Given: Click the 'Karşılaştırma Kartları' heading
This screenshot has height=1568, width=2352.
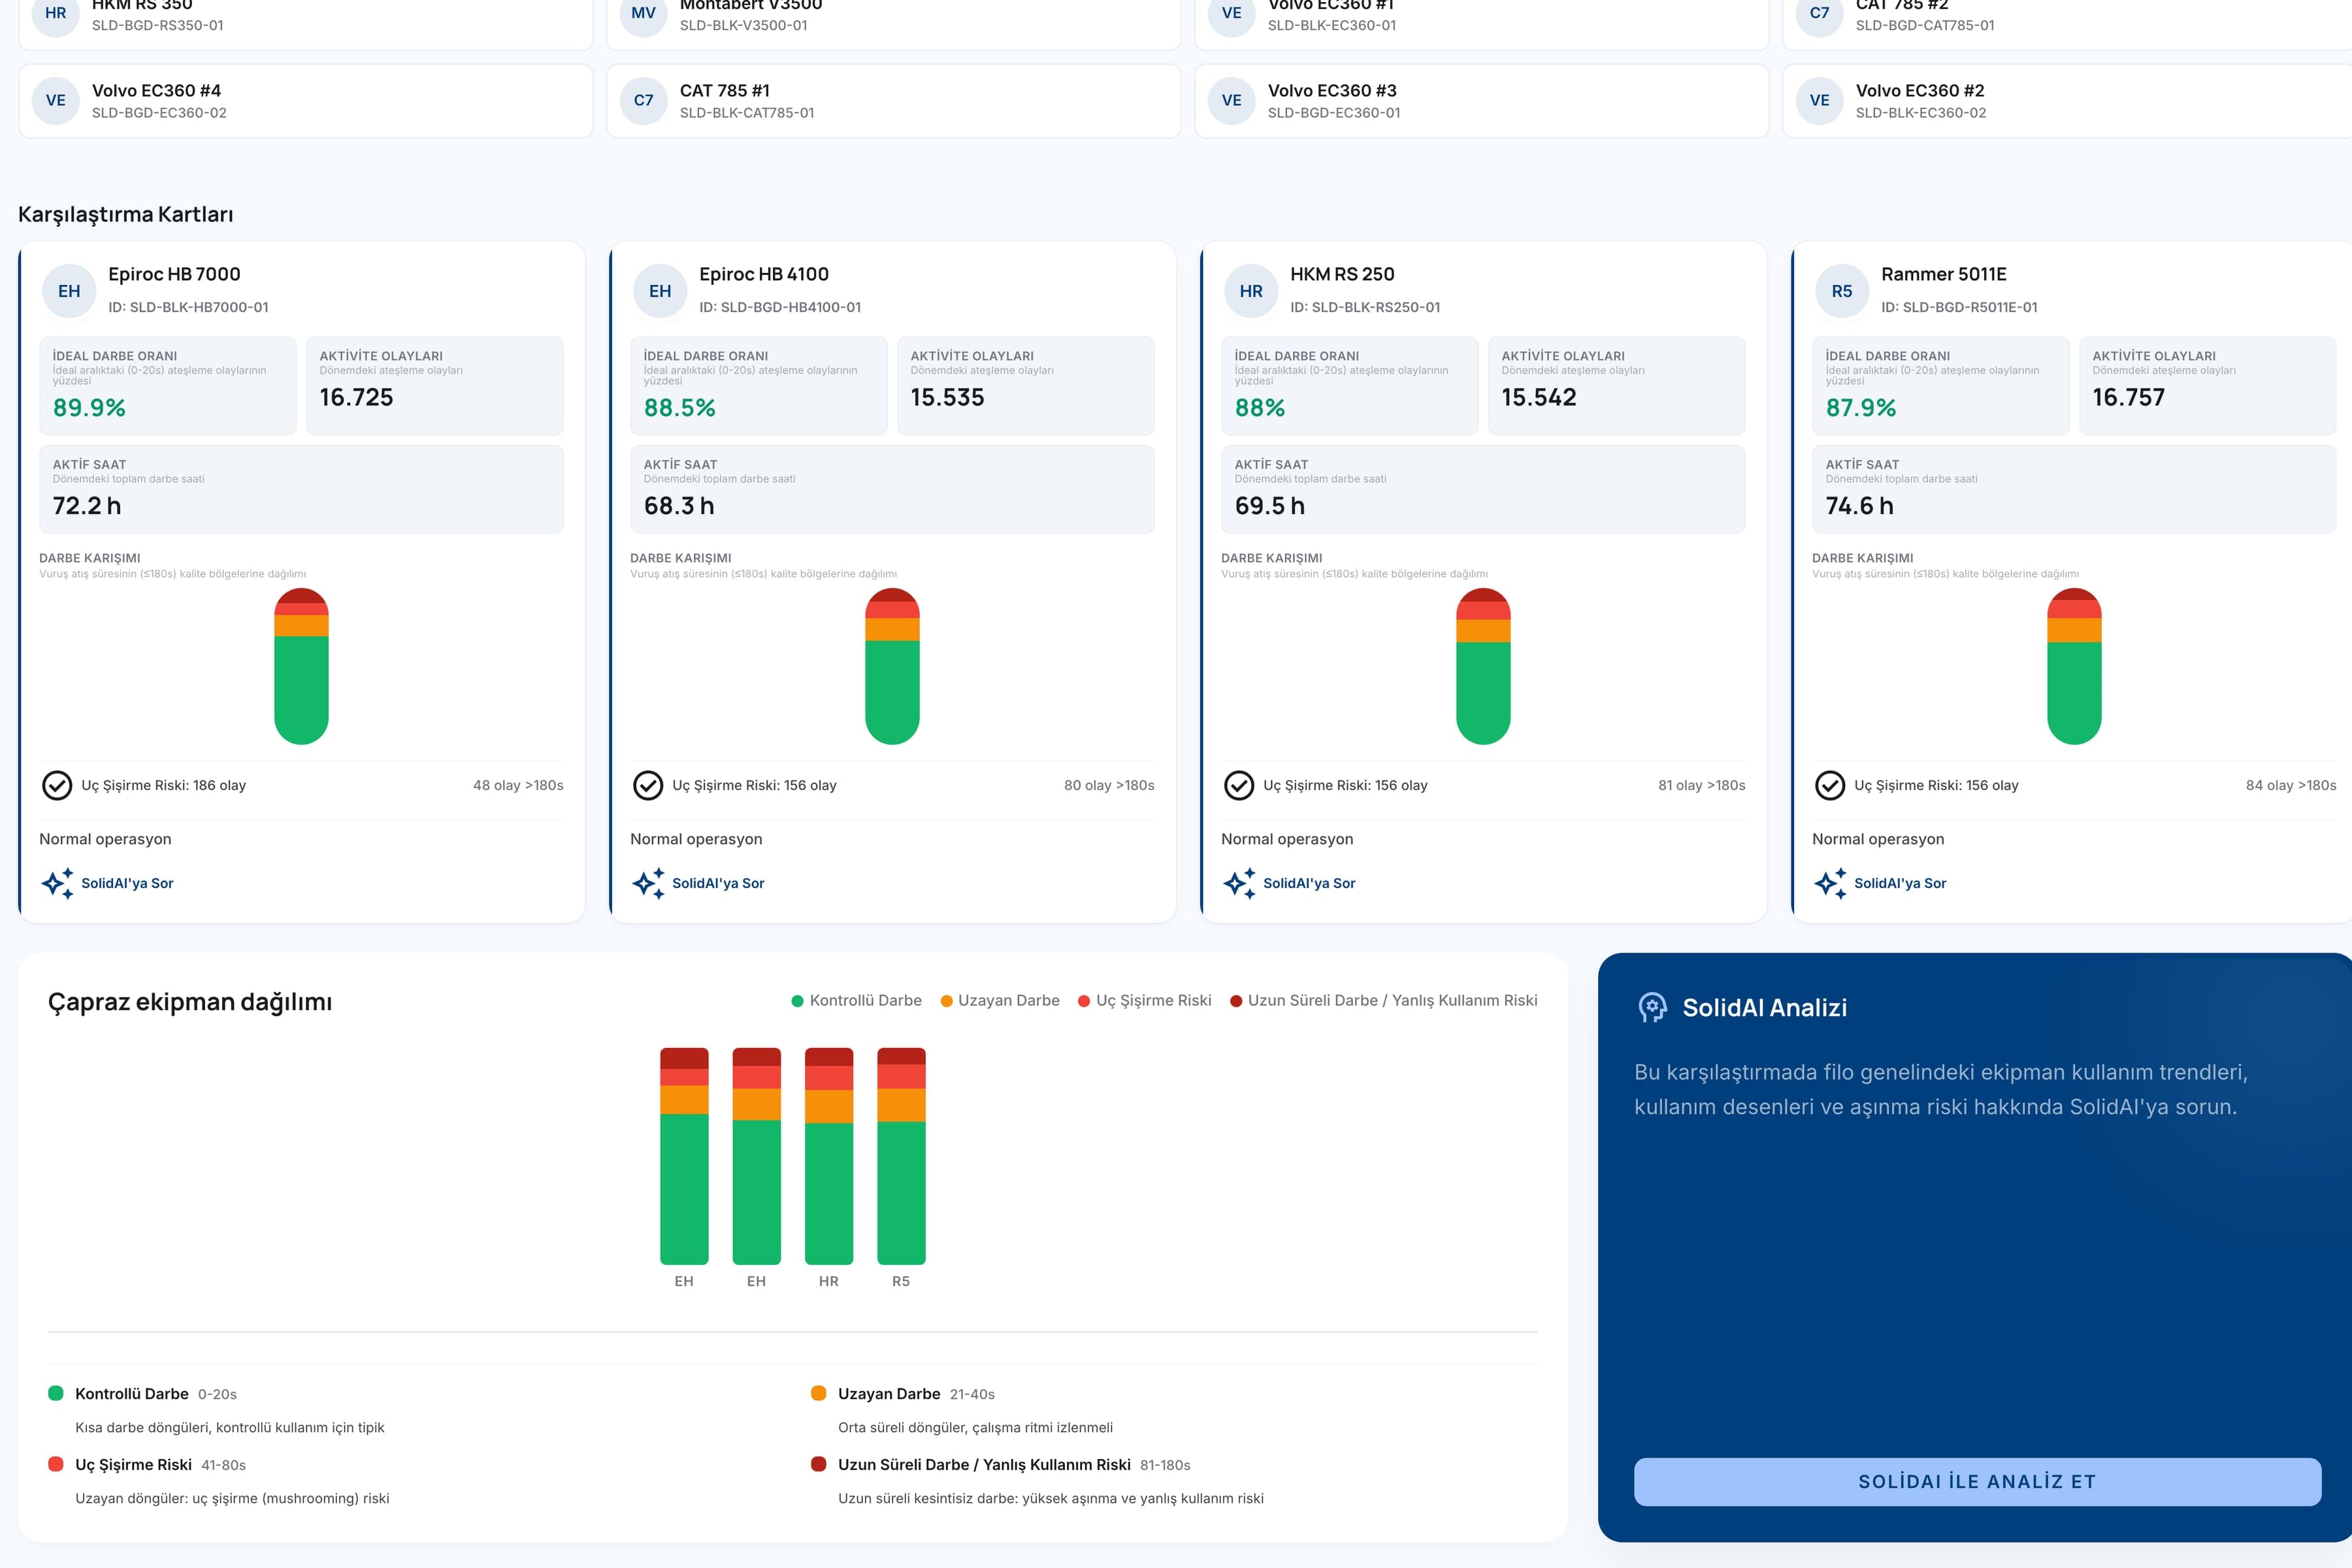Looking at the screenshot, I should [x=126, y=215].
